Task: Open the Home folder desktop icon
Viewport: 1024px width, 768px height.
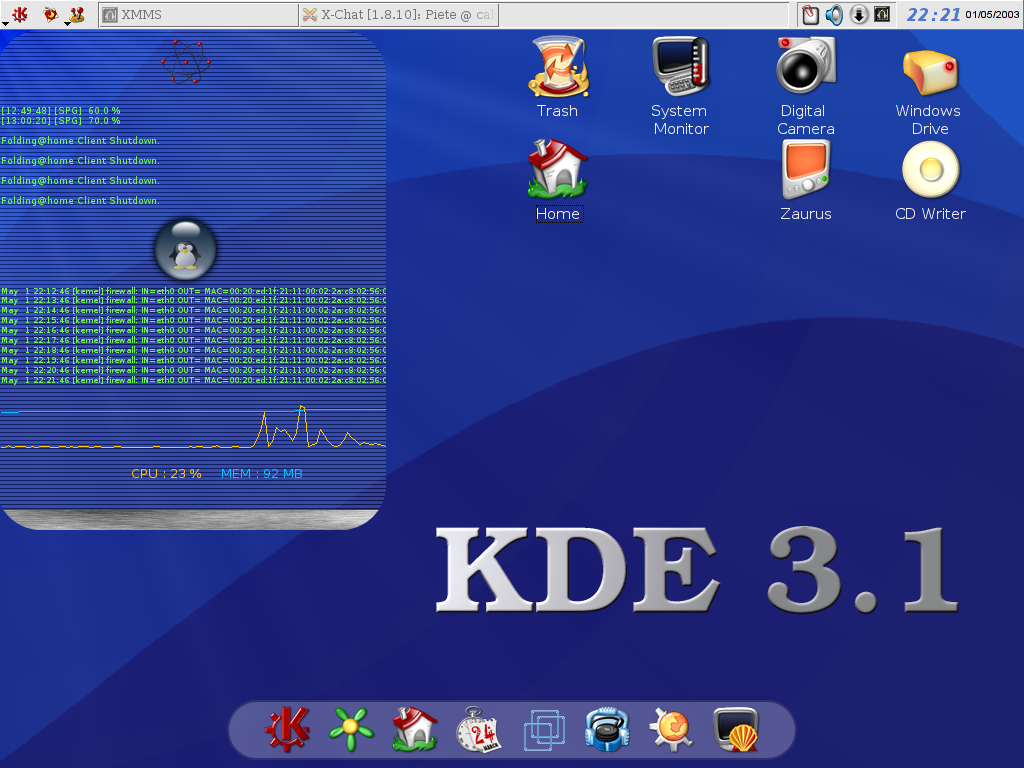Action: [x=558, y=168]
